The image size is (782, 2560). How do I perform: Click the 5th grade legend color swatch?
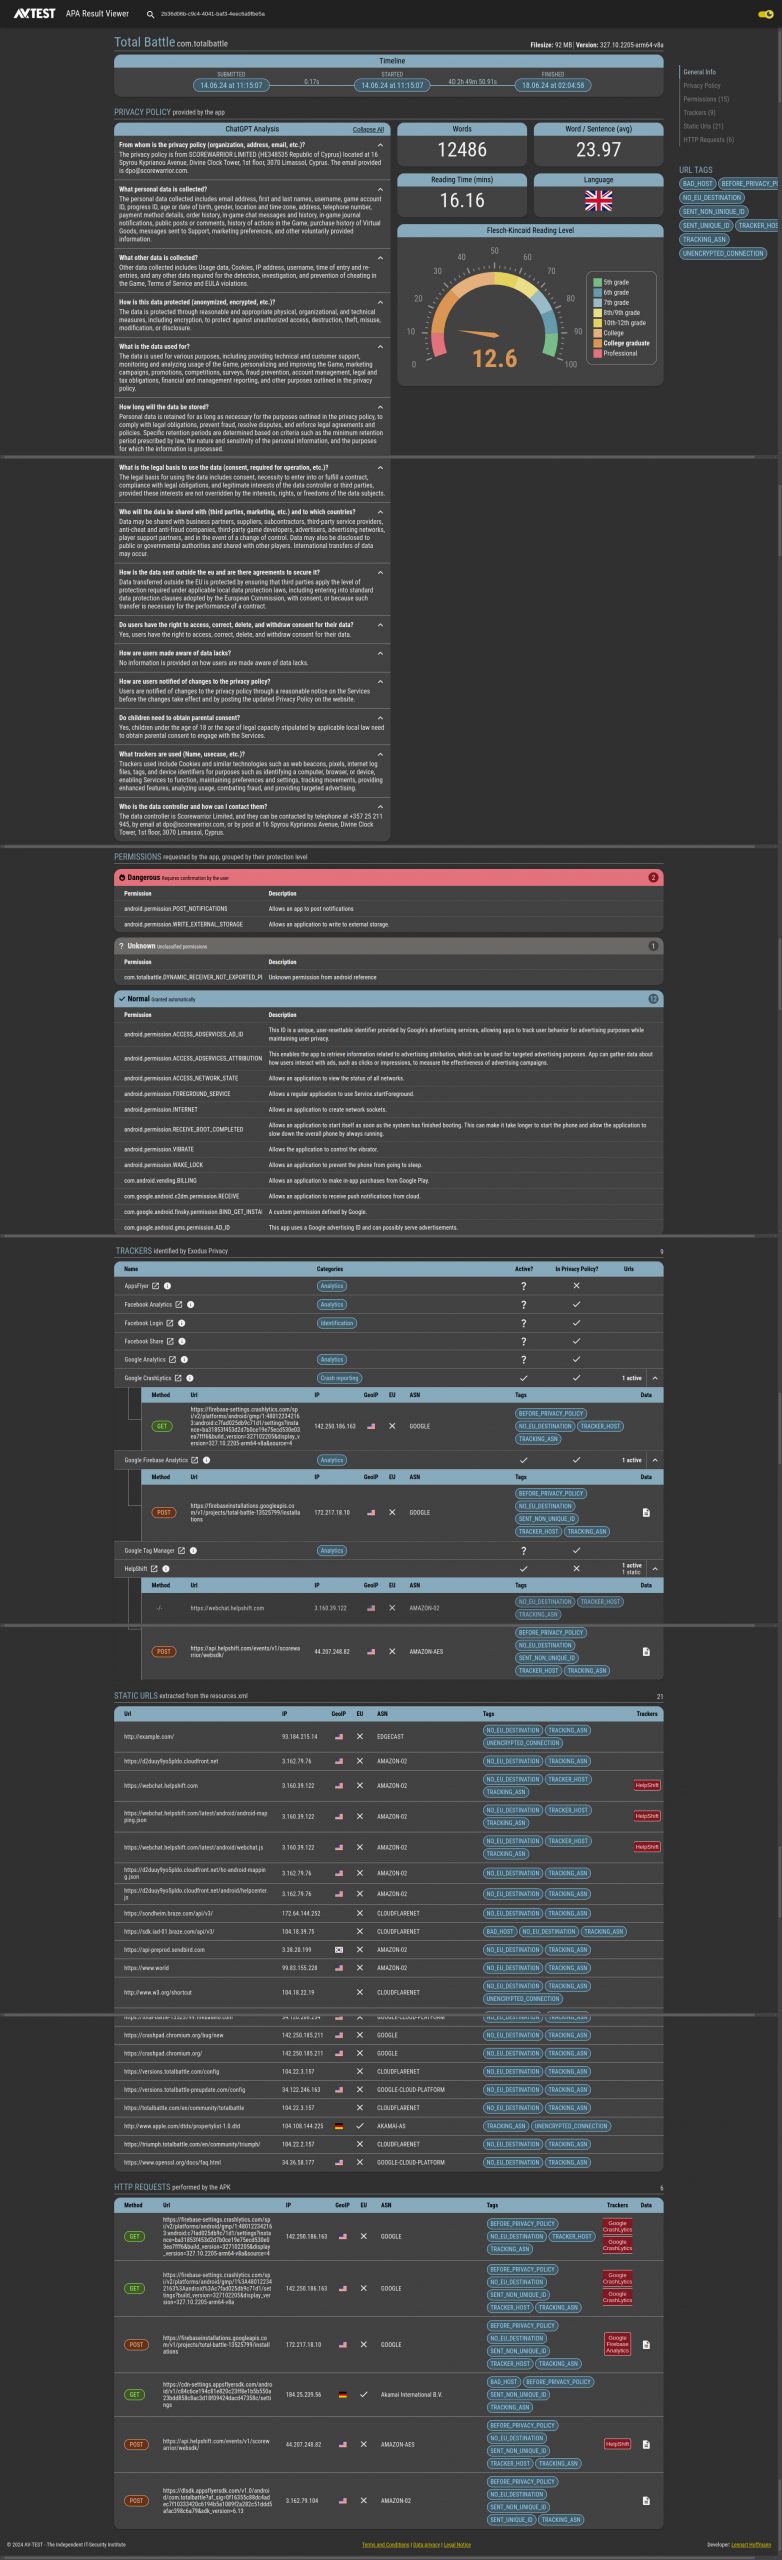point(597,283)
